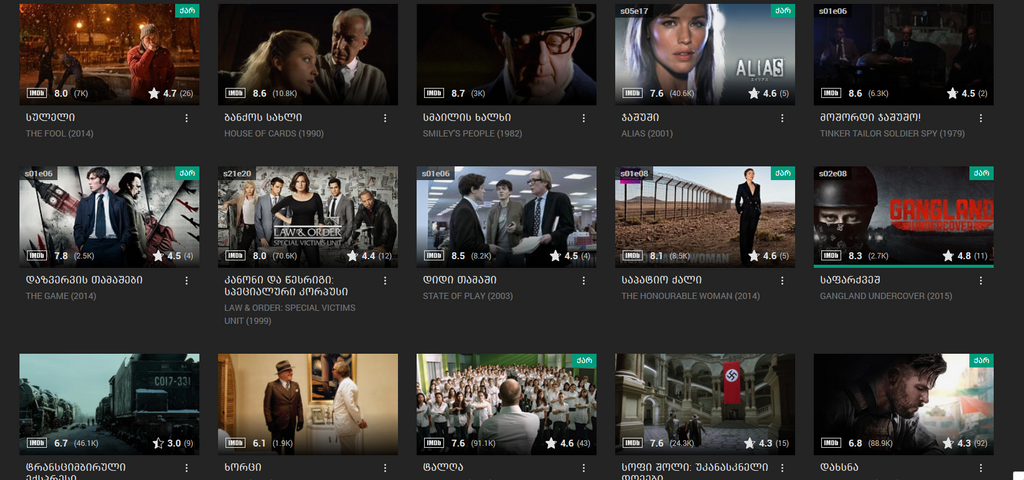Click s21e20 episode badge on Law & Order
1024x480 pixels.
click(236, 173)
